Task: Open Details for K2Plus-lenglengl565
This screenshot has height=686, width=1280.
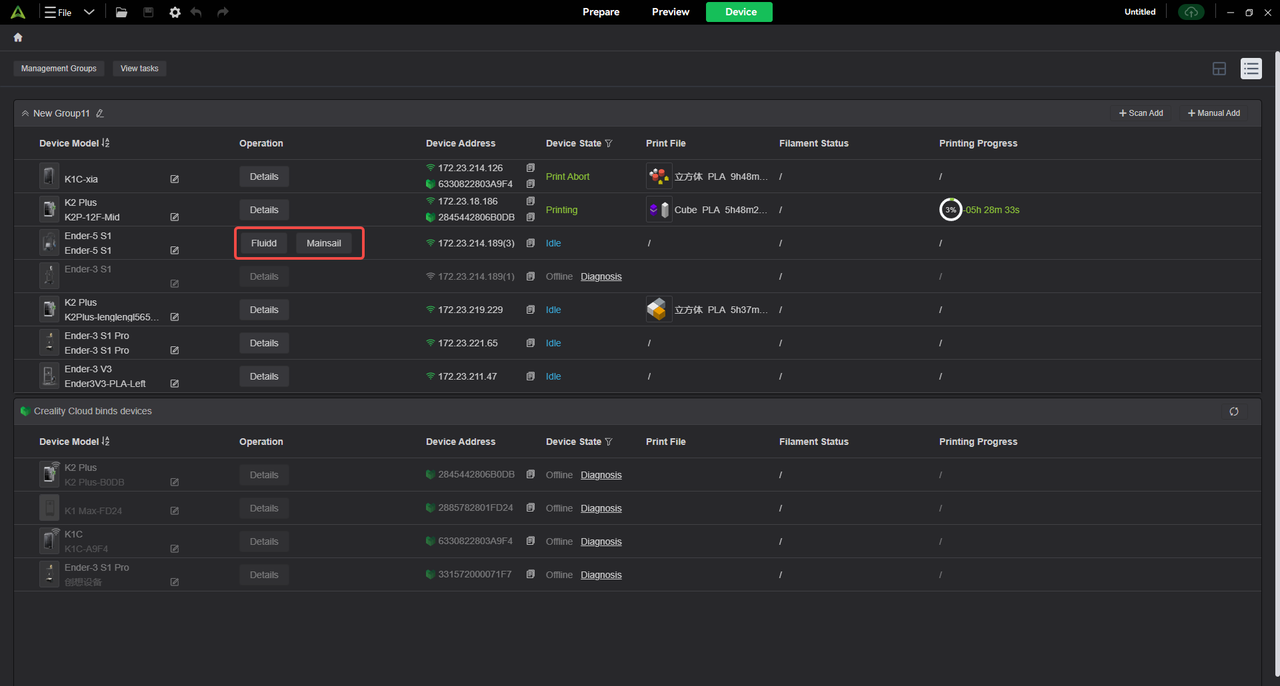Action: (264, 310)
